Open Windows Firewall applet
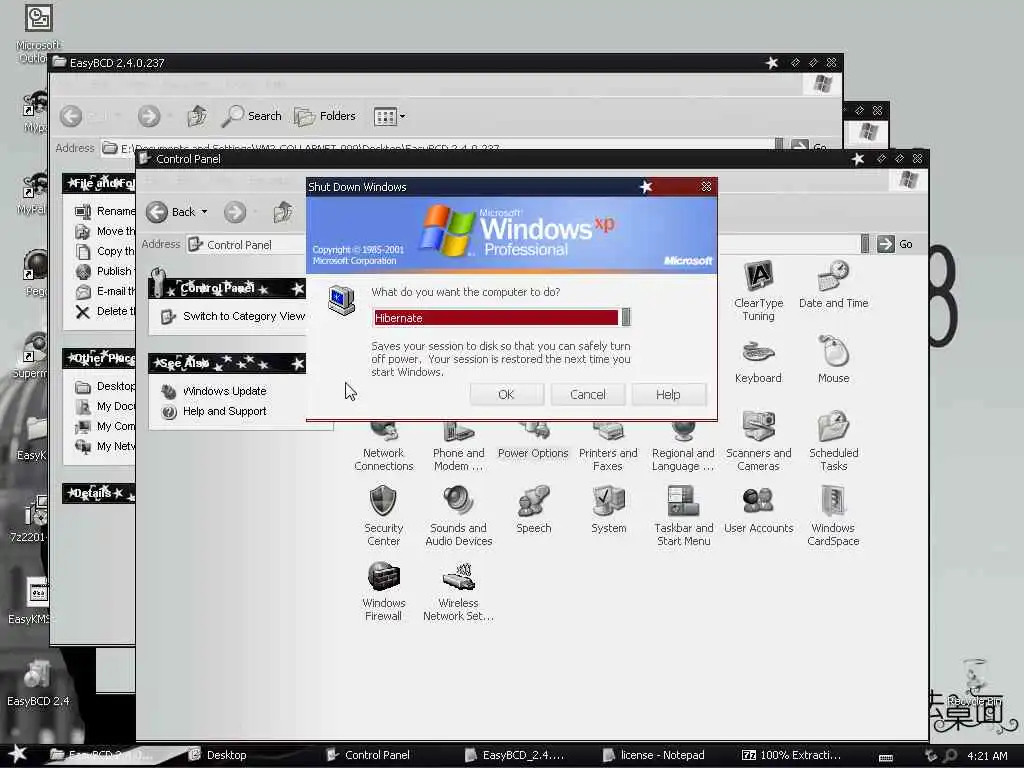Viewport: 1024px width, 768px height. tap(383, 591)
